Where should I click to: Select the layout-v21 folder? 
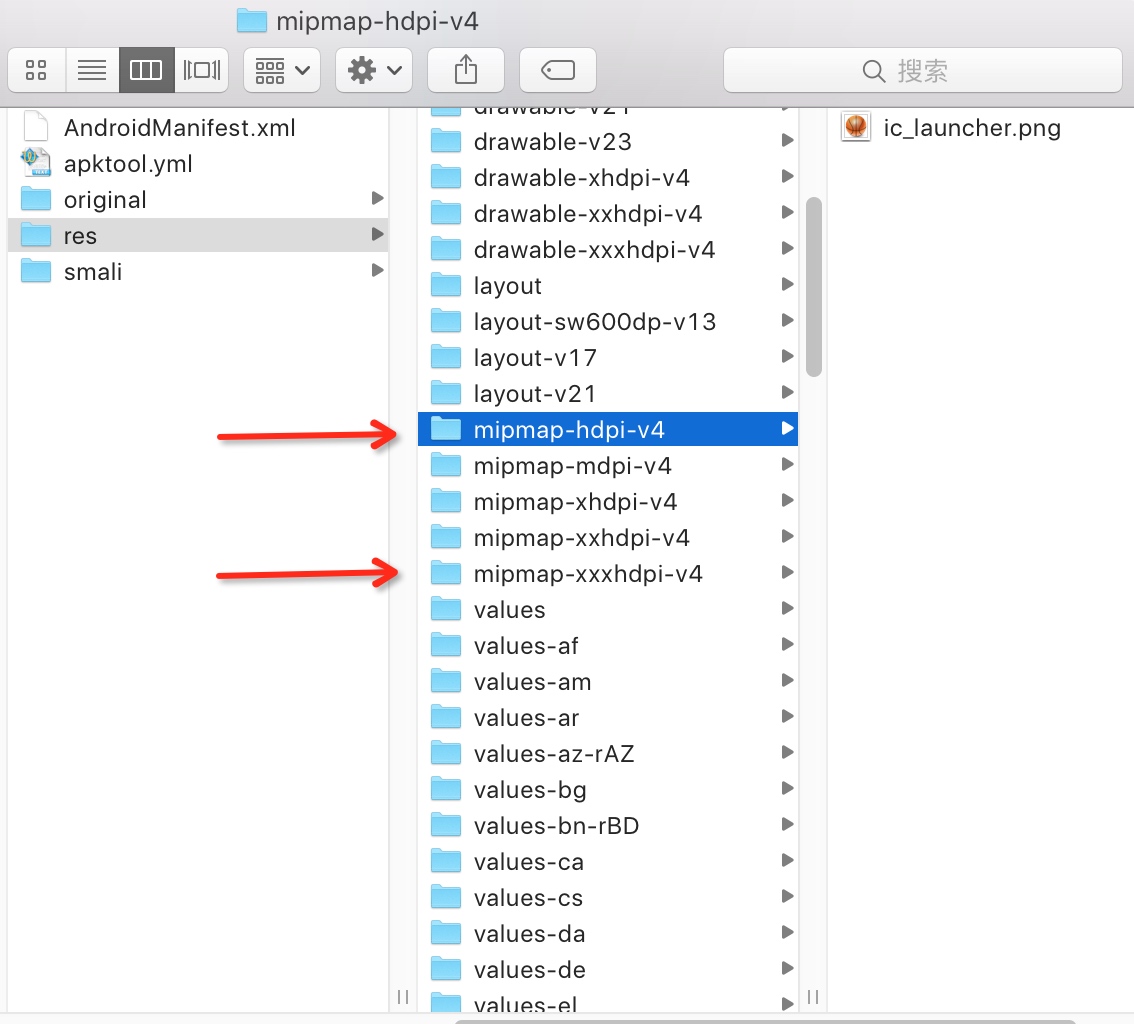coord(608,393)
